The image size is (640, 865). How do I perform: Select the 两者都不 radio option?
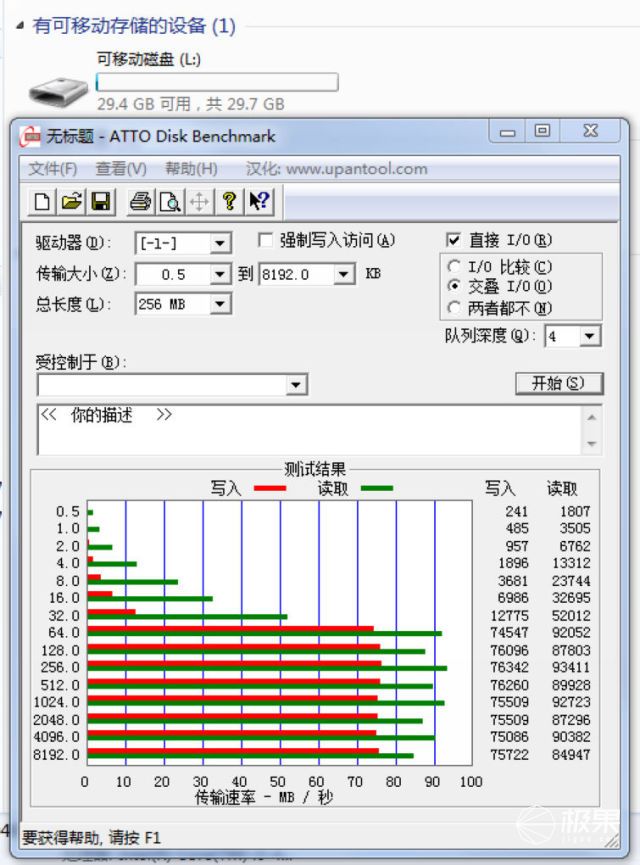pos(454,307)
